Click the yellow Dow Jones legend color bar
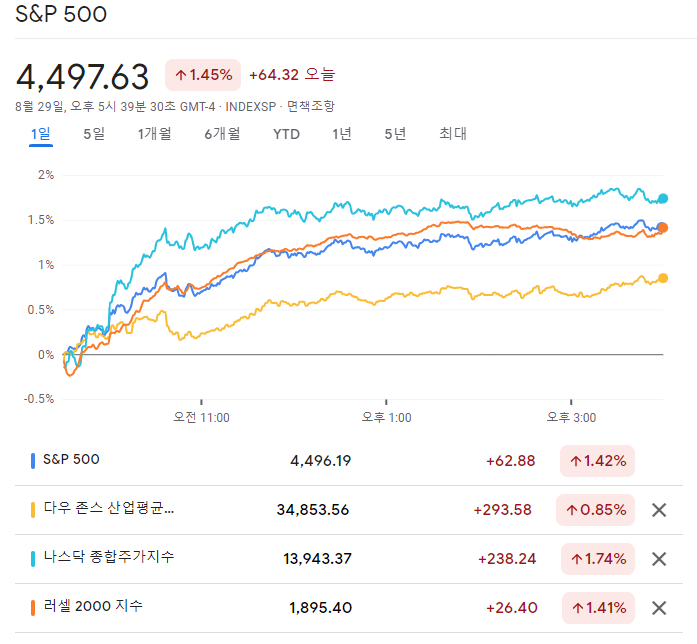Viewport: 697px width, 644px height. [32, 510]
